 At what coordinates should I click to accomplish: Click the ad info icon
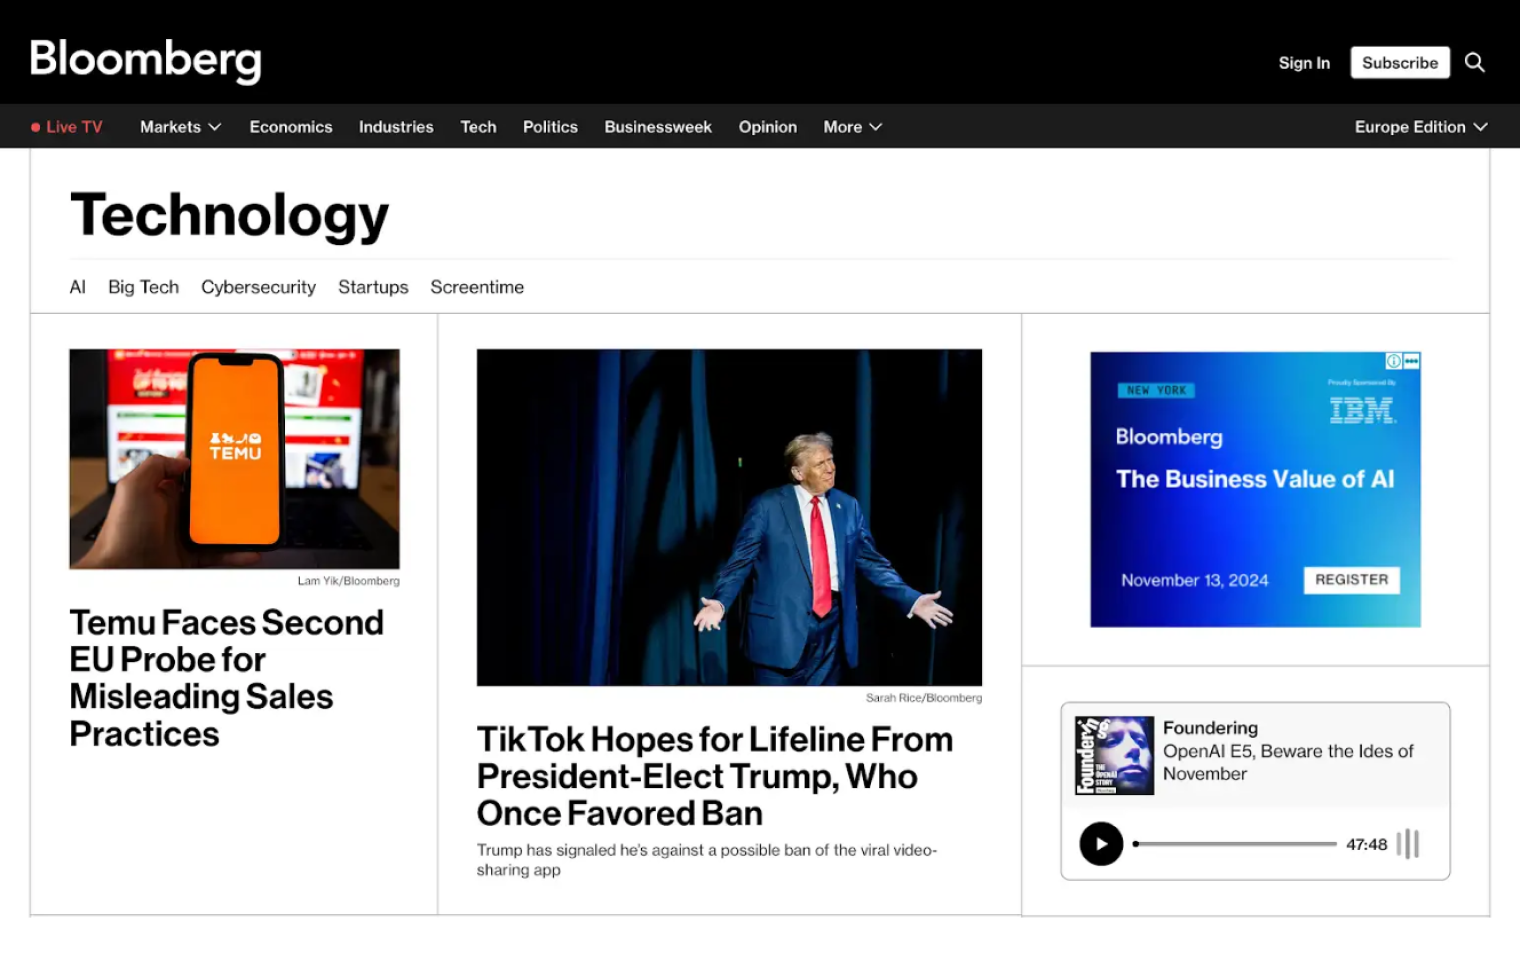(x=1393, y=361)
